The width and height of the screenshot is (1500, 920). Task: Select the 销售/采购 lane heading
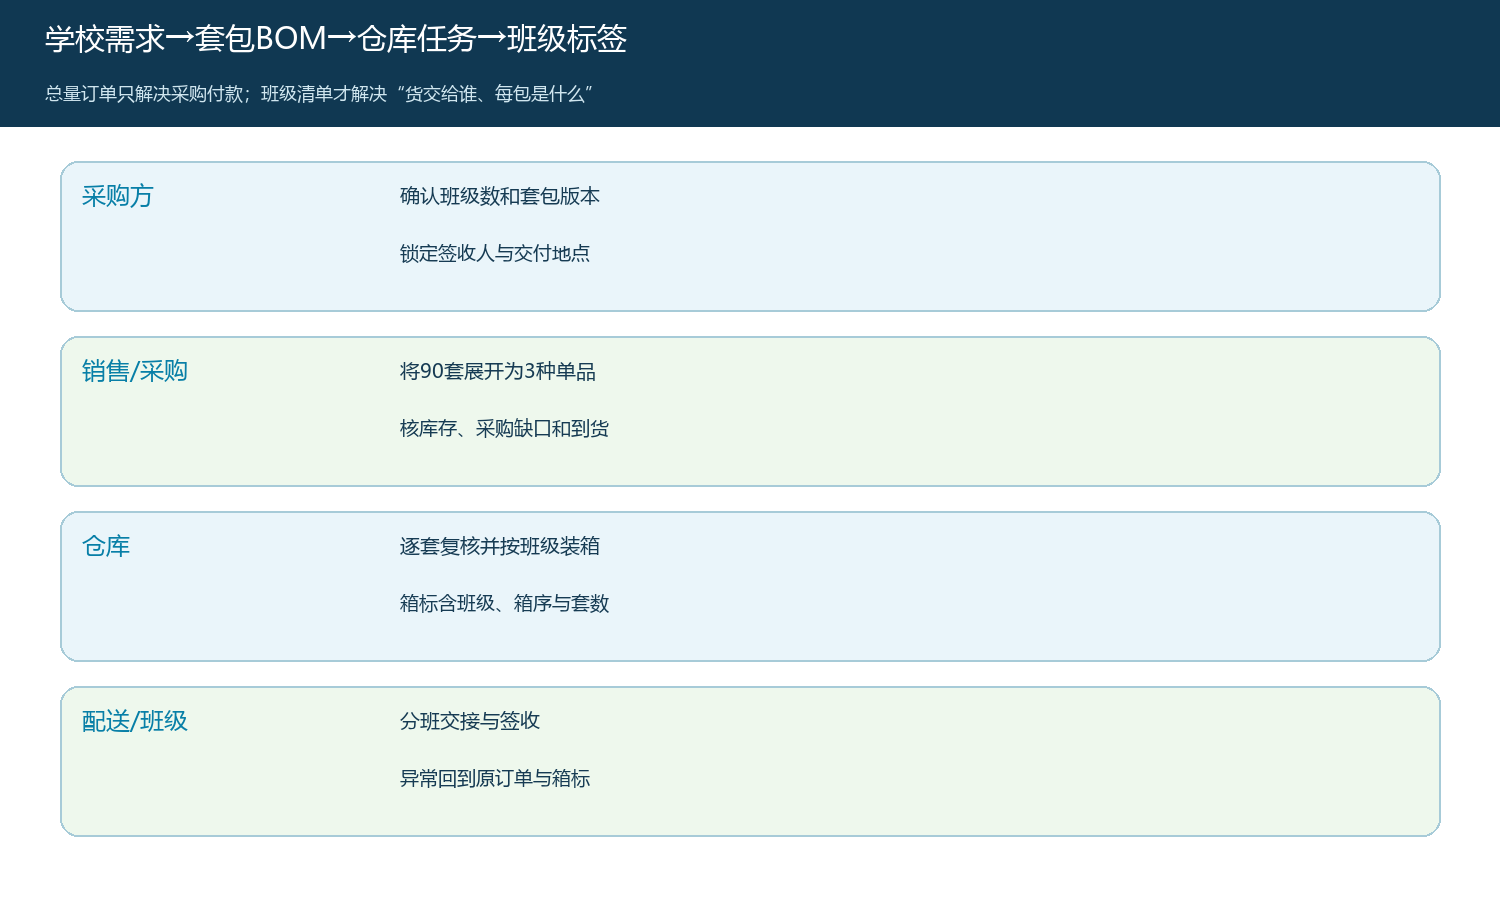135,371
